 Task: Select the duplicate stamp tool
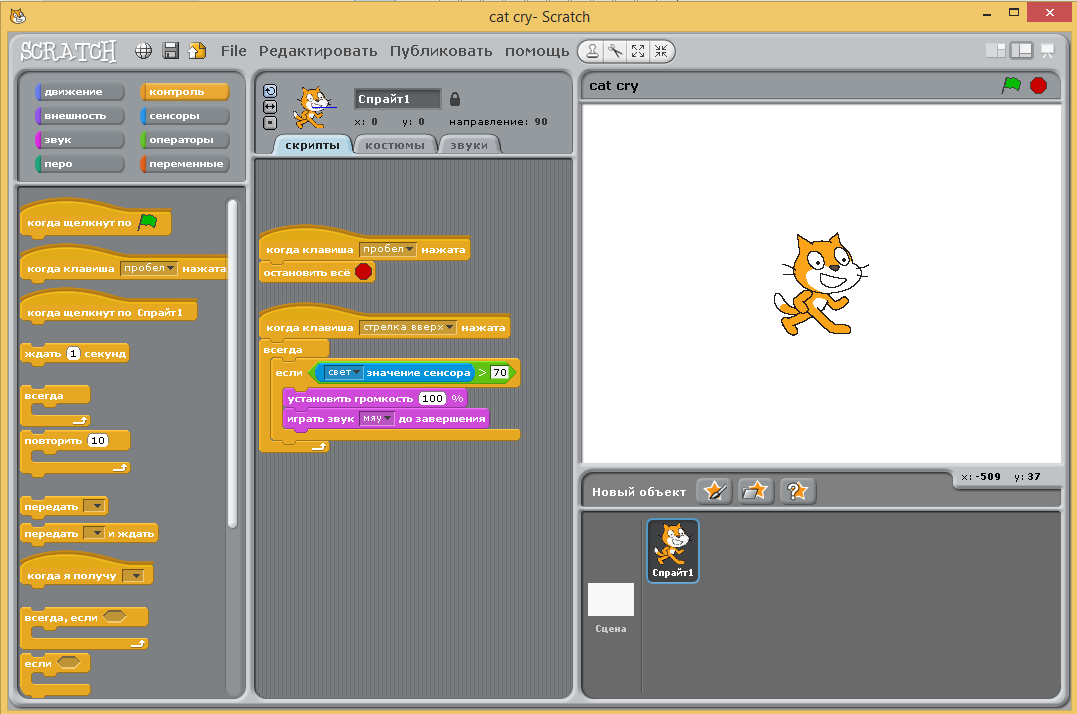point(592,51)
